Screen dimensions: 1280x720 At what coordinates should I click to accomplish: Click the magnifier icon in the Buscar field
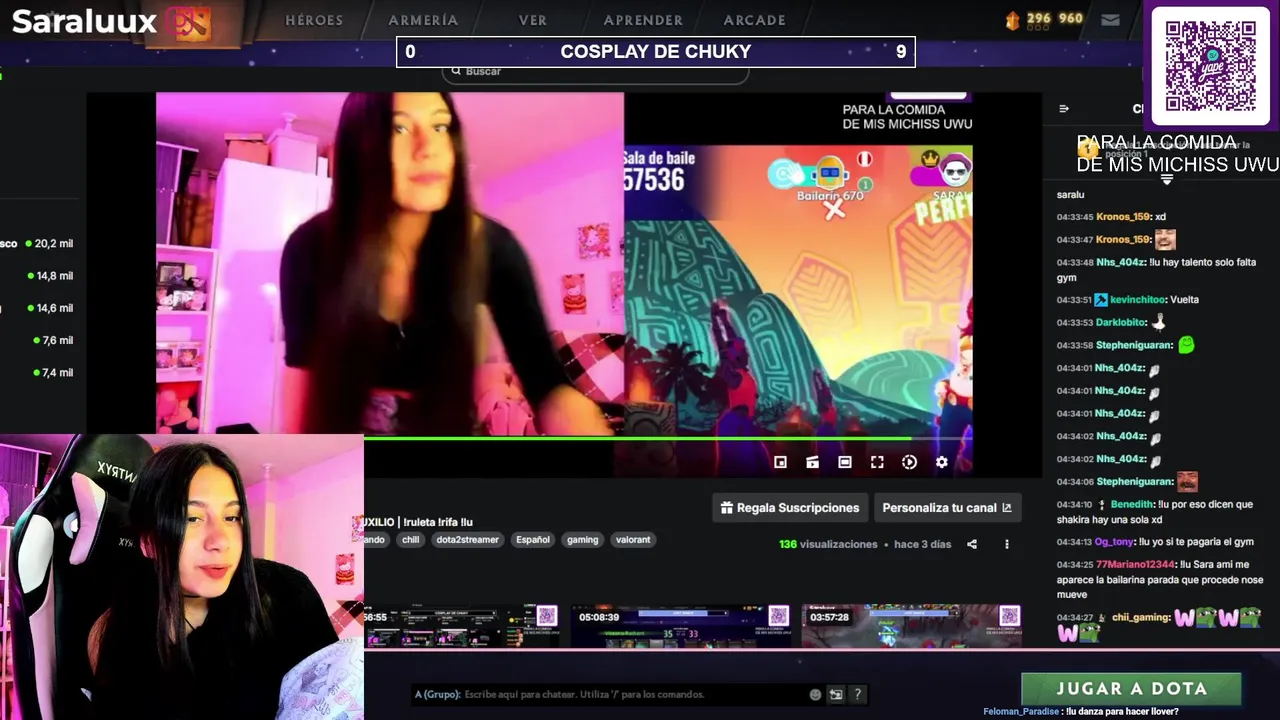click(x=456, y=71)
